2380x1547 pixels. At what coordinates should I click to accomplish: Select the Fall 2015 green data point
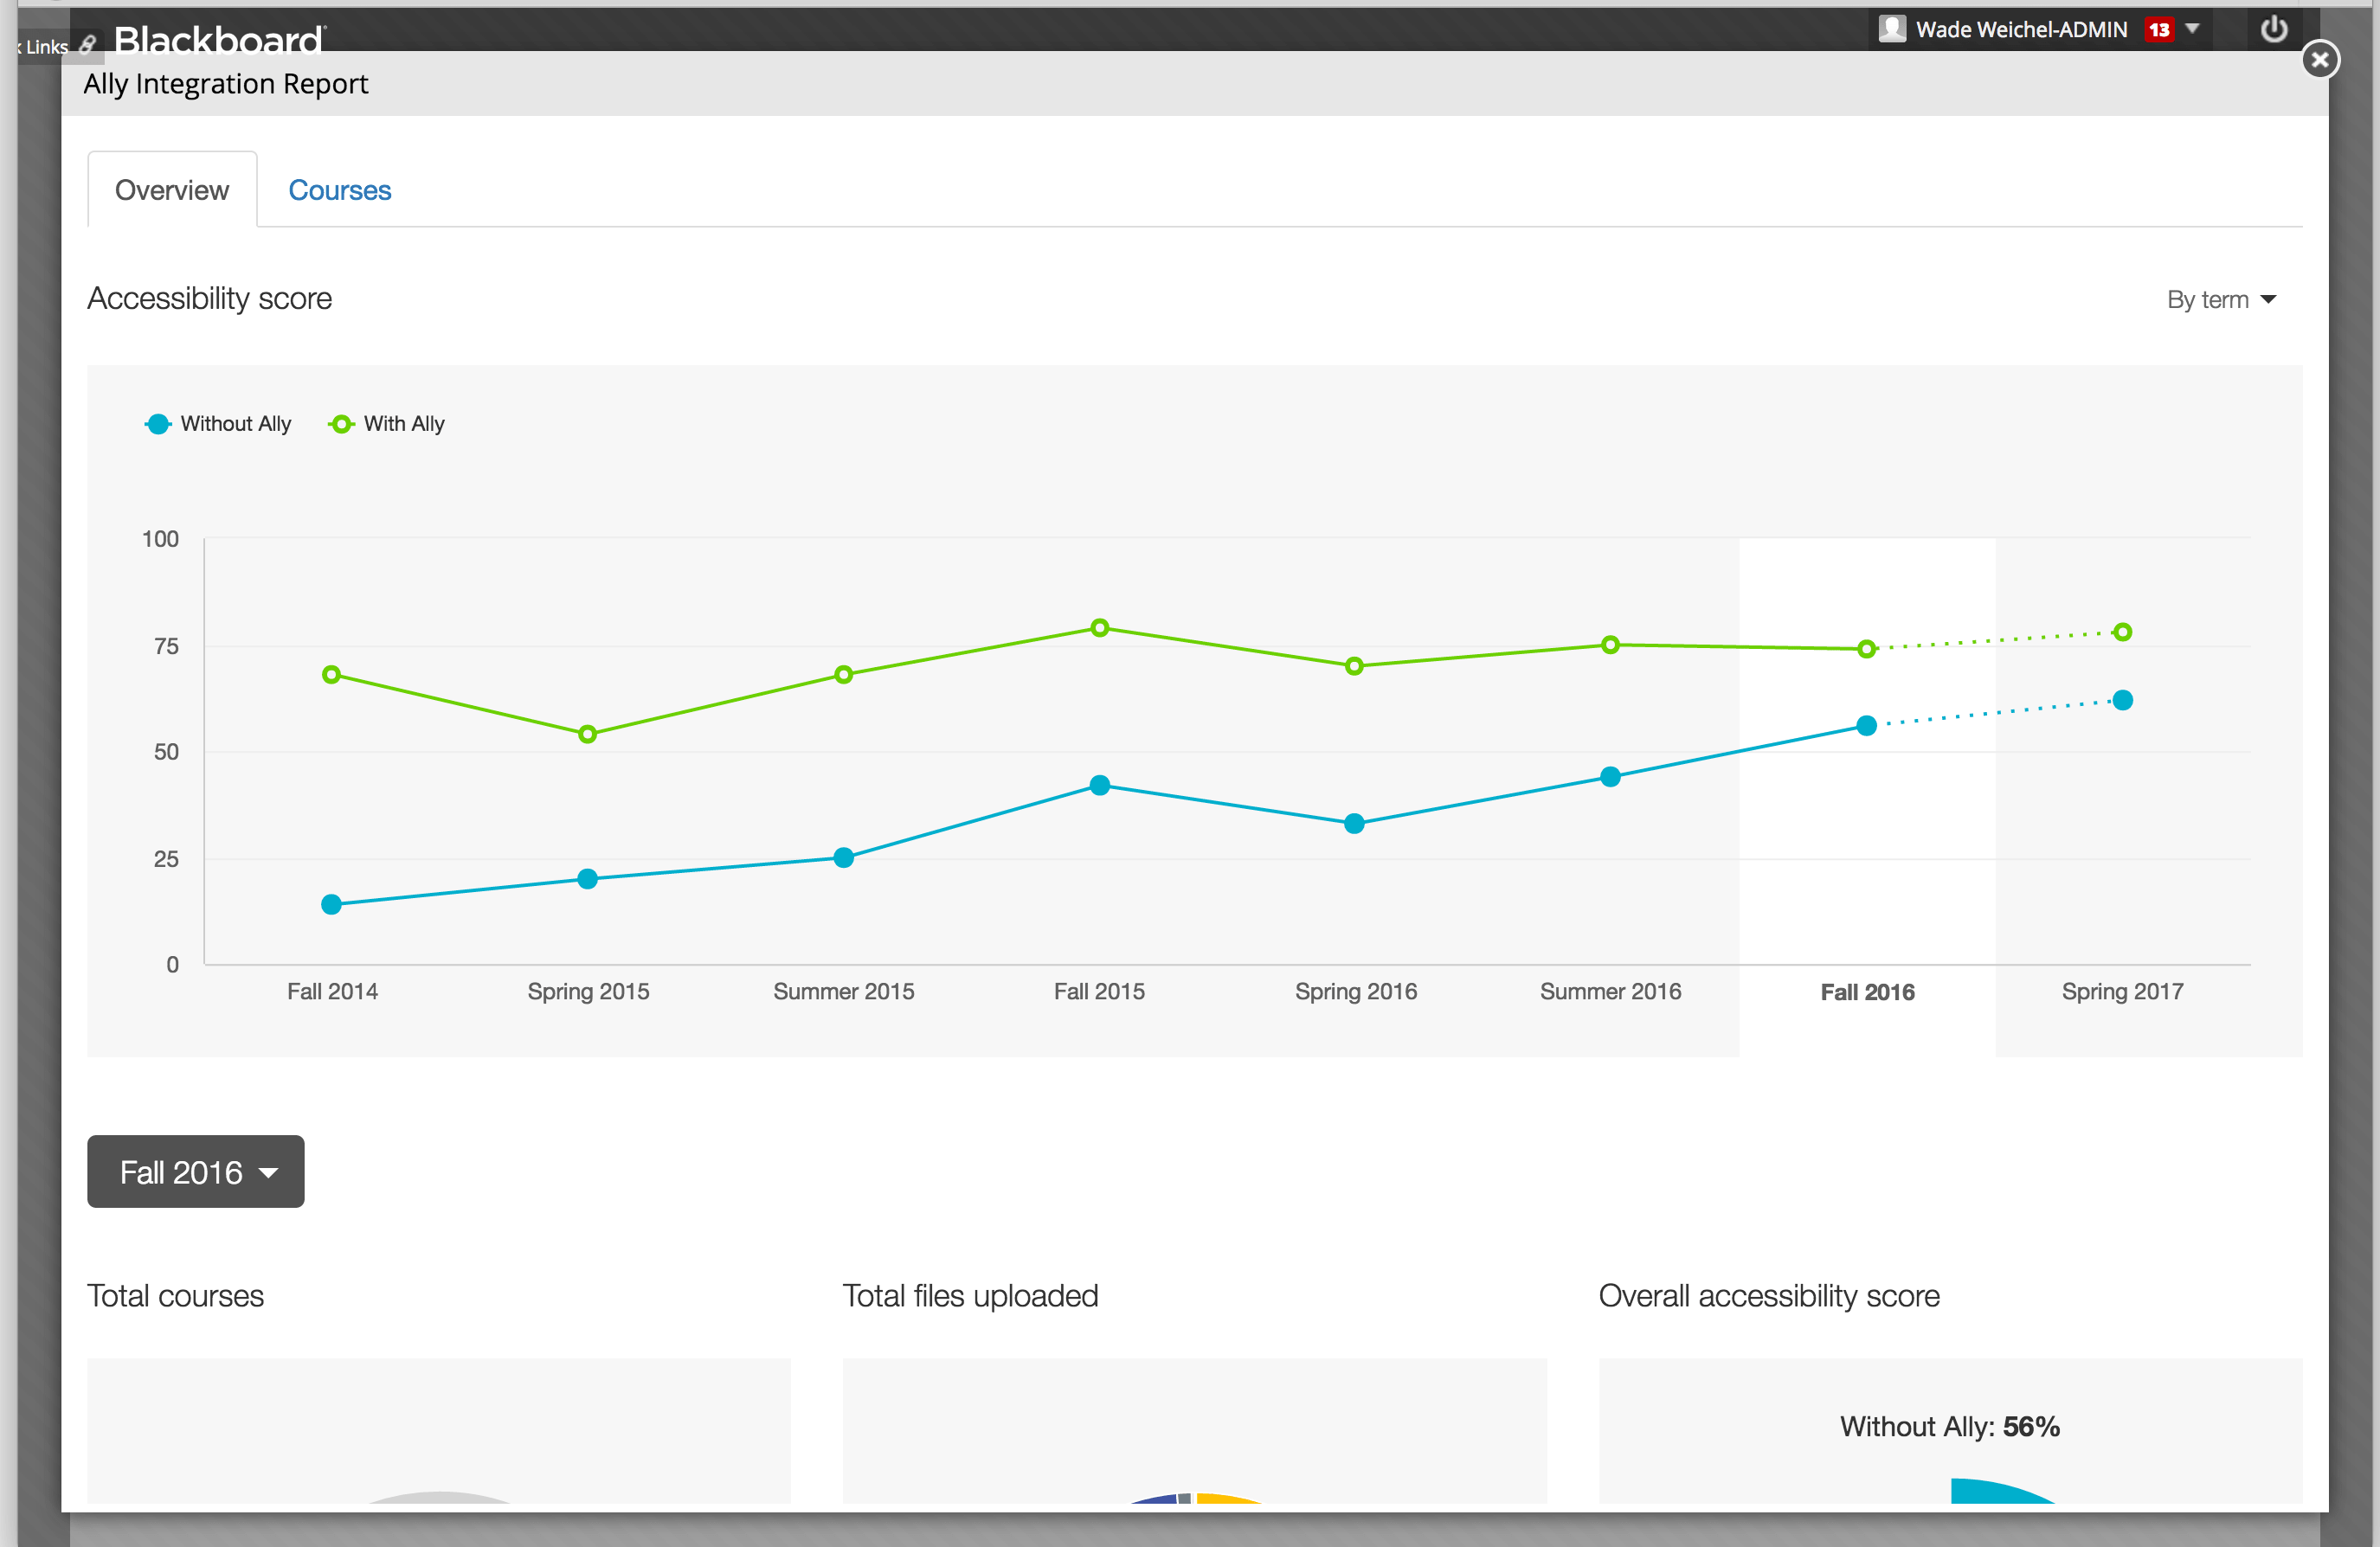1099,628
